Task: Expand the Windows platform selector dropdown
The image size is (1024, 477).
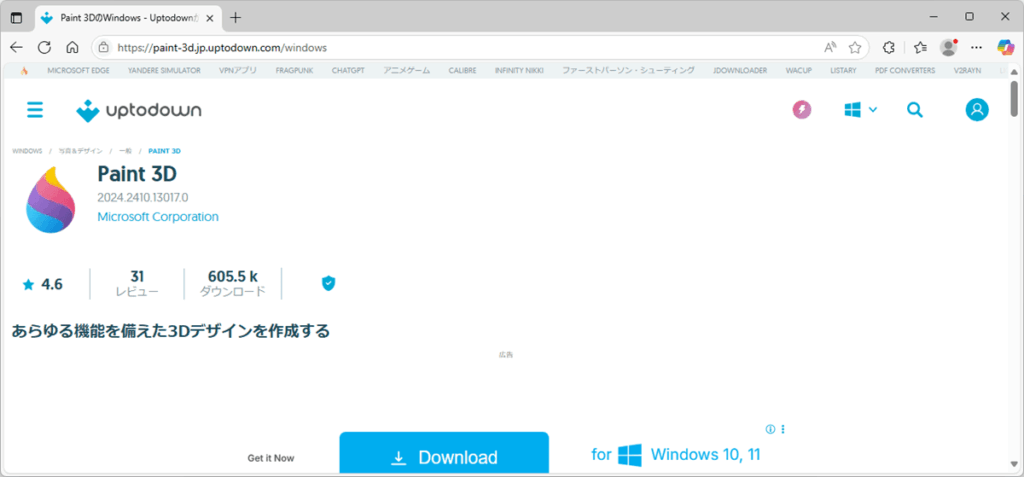Action: click(x=860, y=110)
